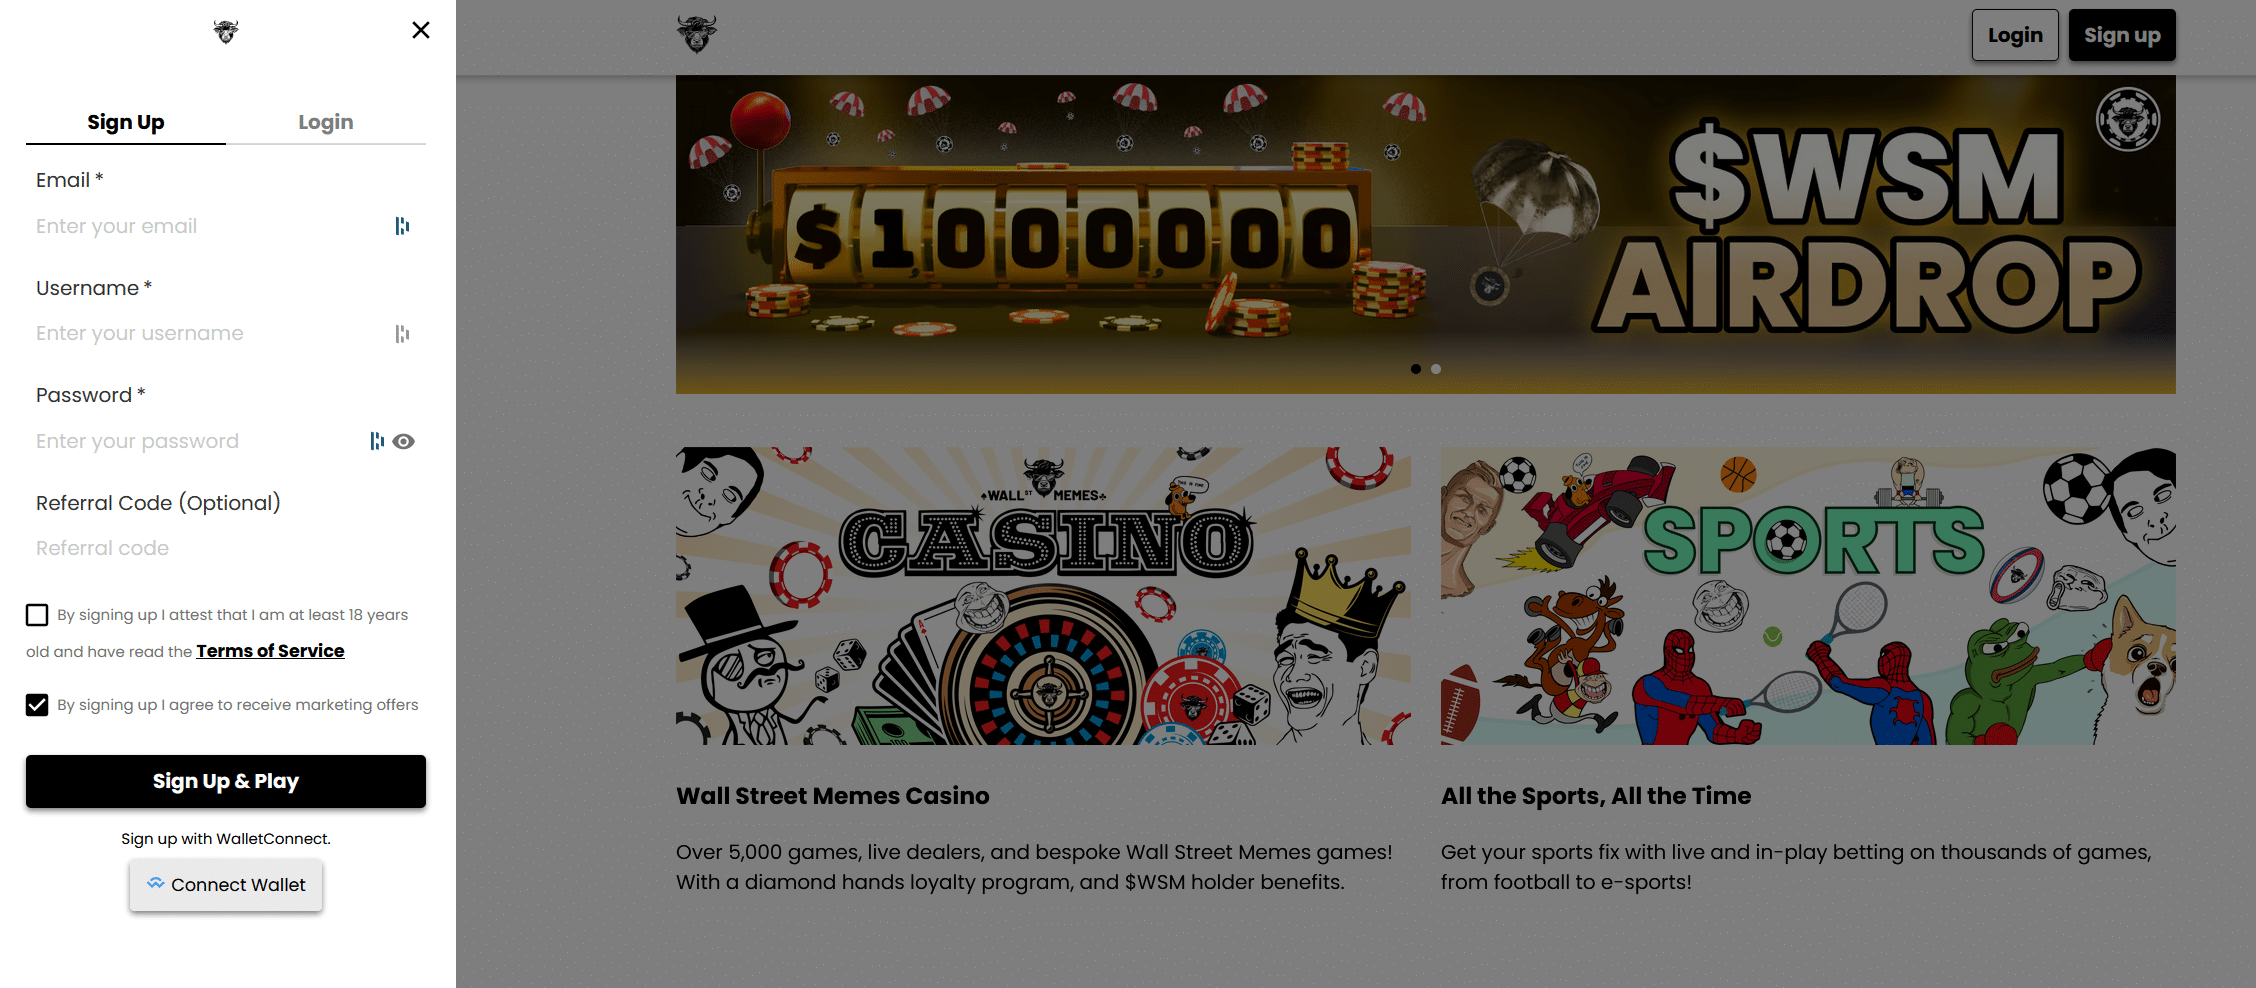Click password manager icon in Email field
This screenshot has height=988, width=2256.
[402, 226]
